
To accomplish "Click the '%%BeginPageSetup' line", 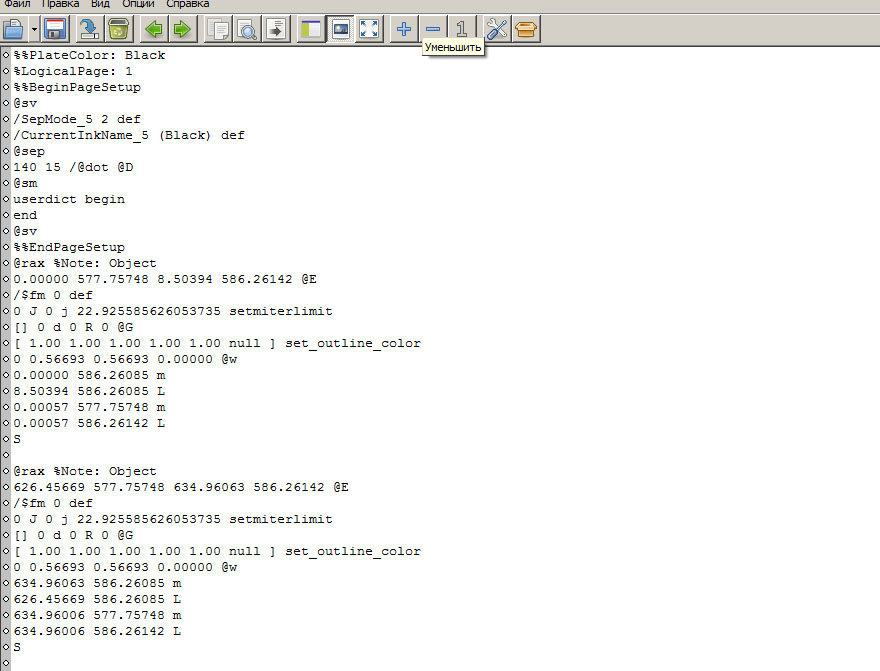I will (x=77, y=87).
